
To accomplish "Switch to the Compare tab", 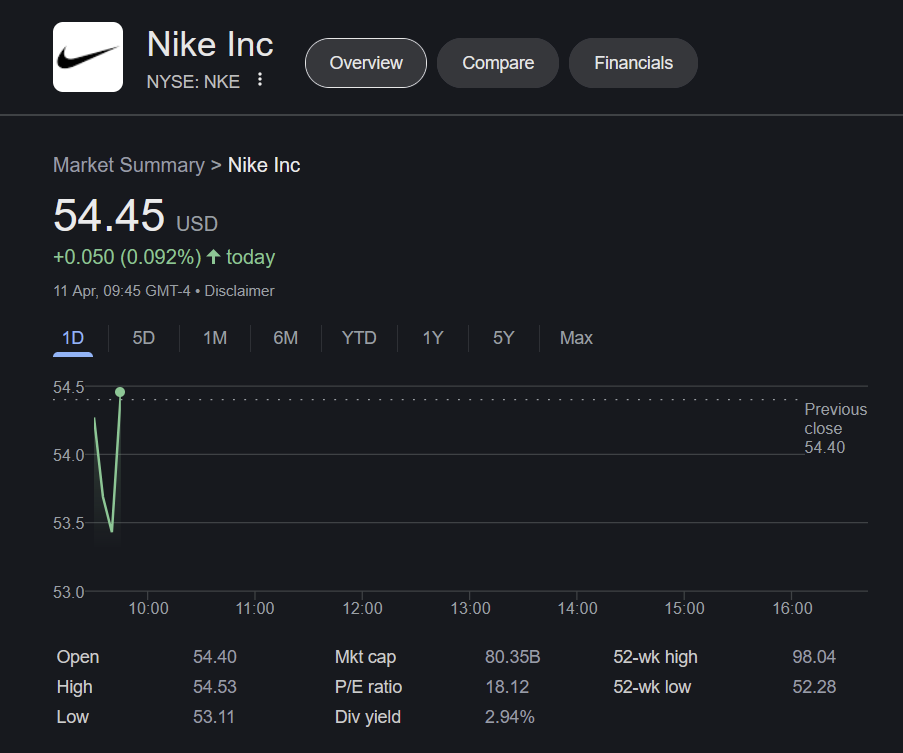I will click(498, 63).
